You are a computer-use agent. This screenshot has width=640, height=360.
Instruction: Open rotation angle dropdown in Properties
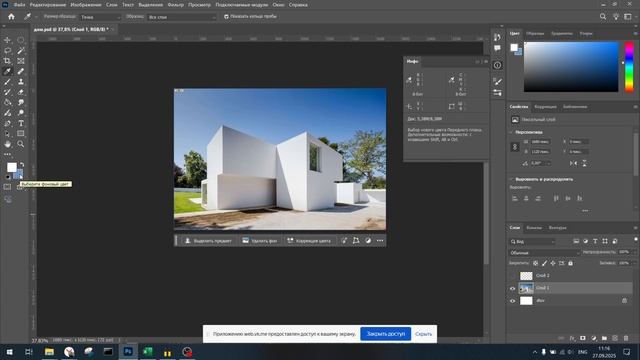pyautogui.click(x=548, y=163)
